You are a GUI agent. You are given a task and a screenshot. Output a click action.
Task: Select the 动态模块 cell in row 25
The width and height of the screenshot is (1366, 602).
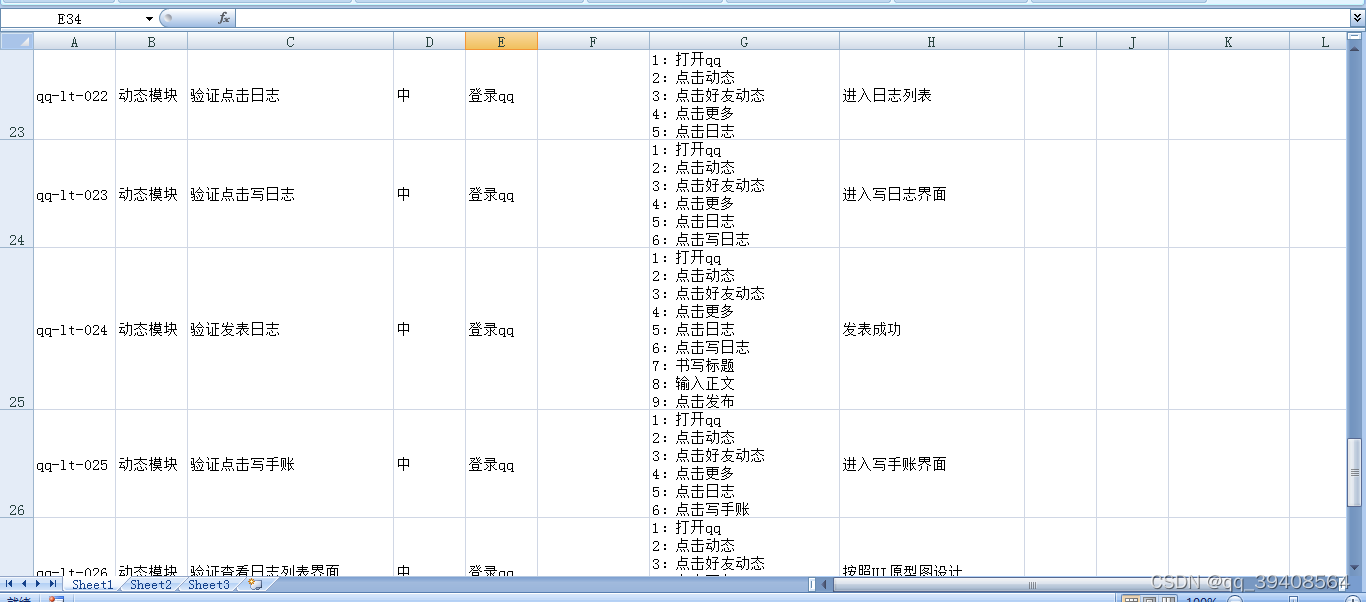click(151, 329)
